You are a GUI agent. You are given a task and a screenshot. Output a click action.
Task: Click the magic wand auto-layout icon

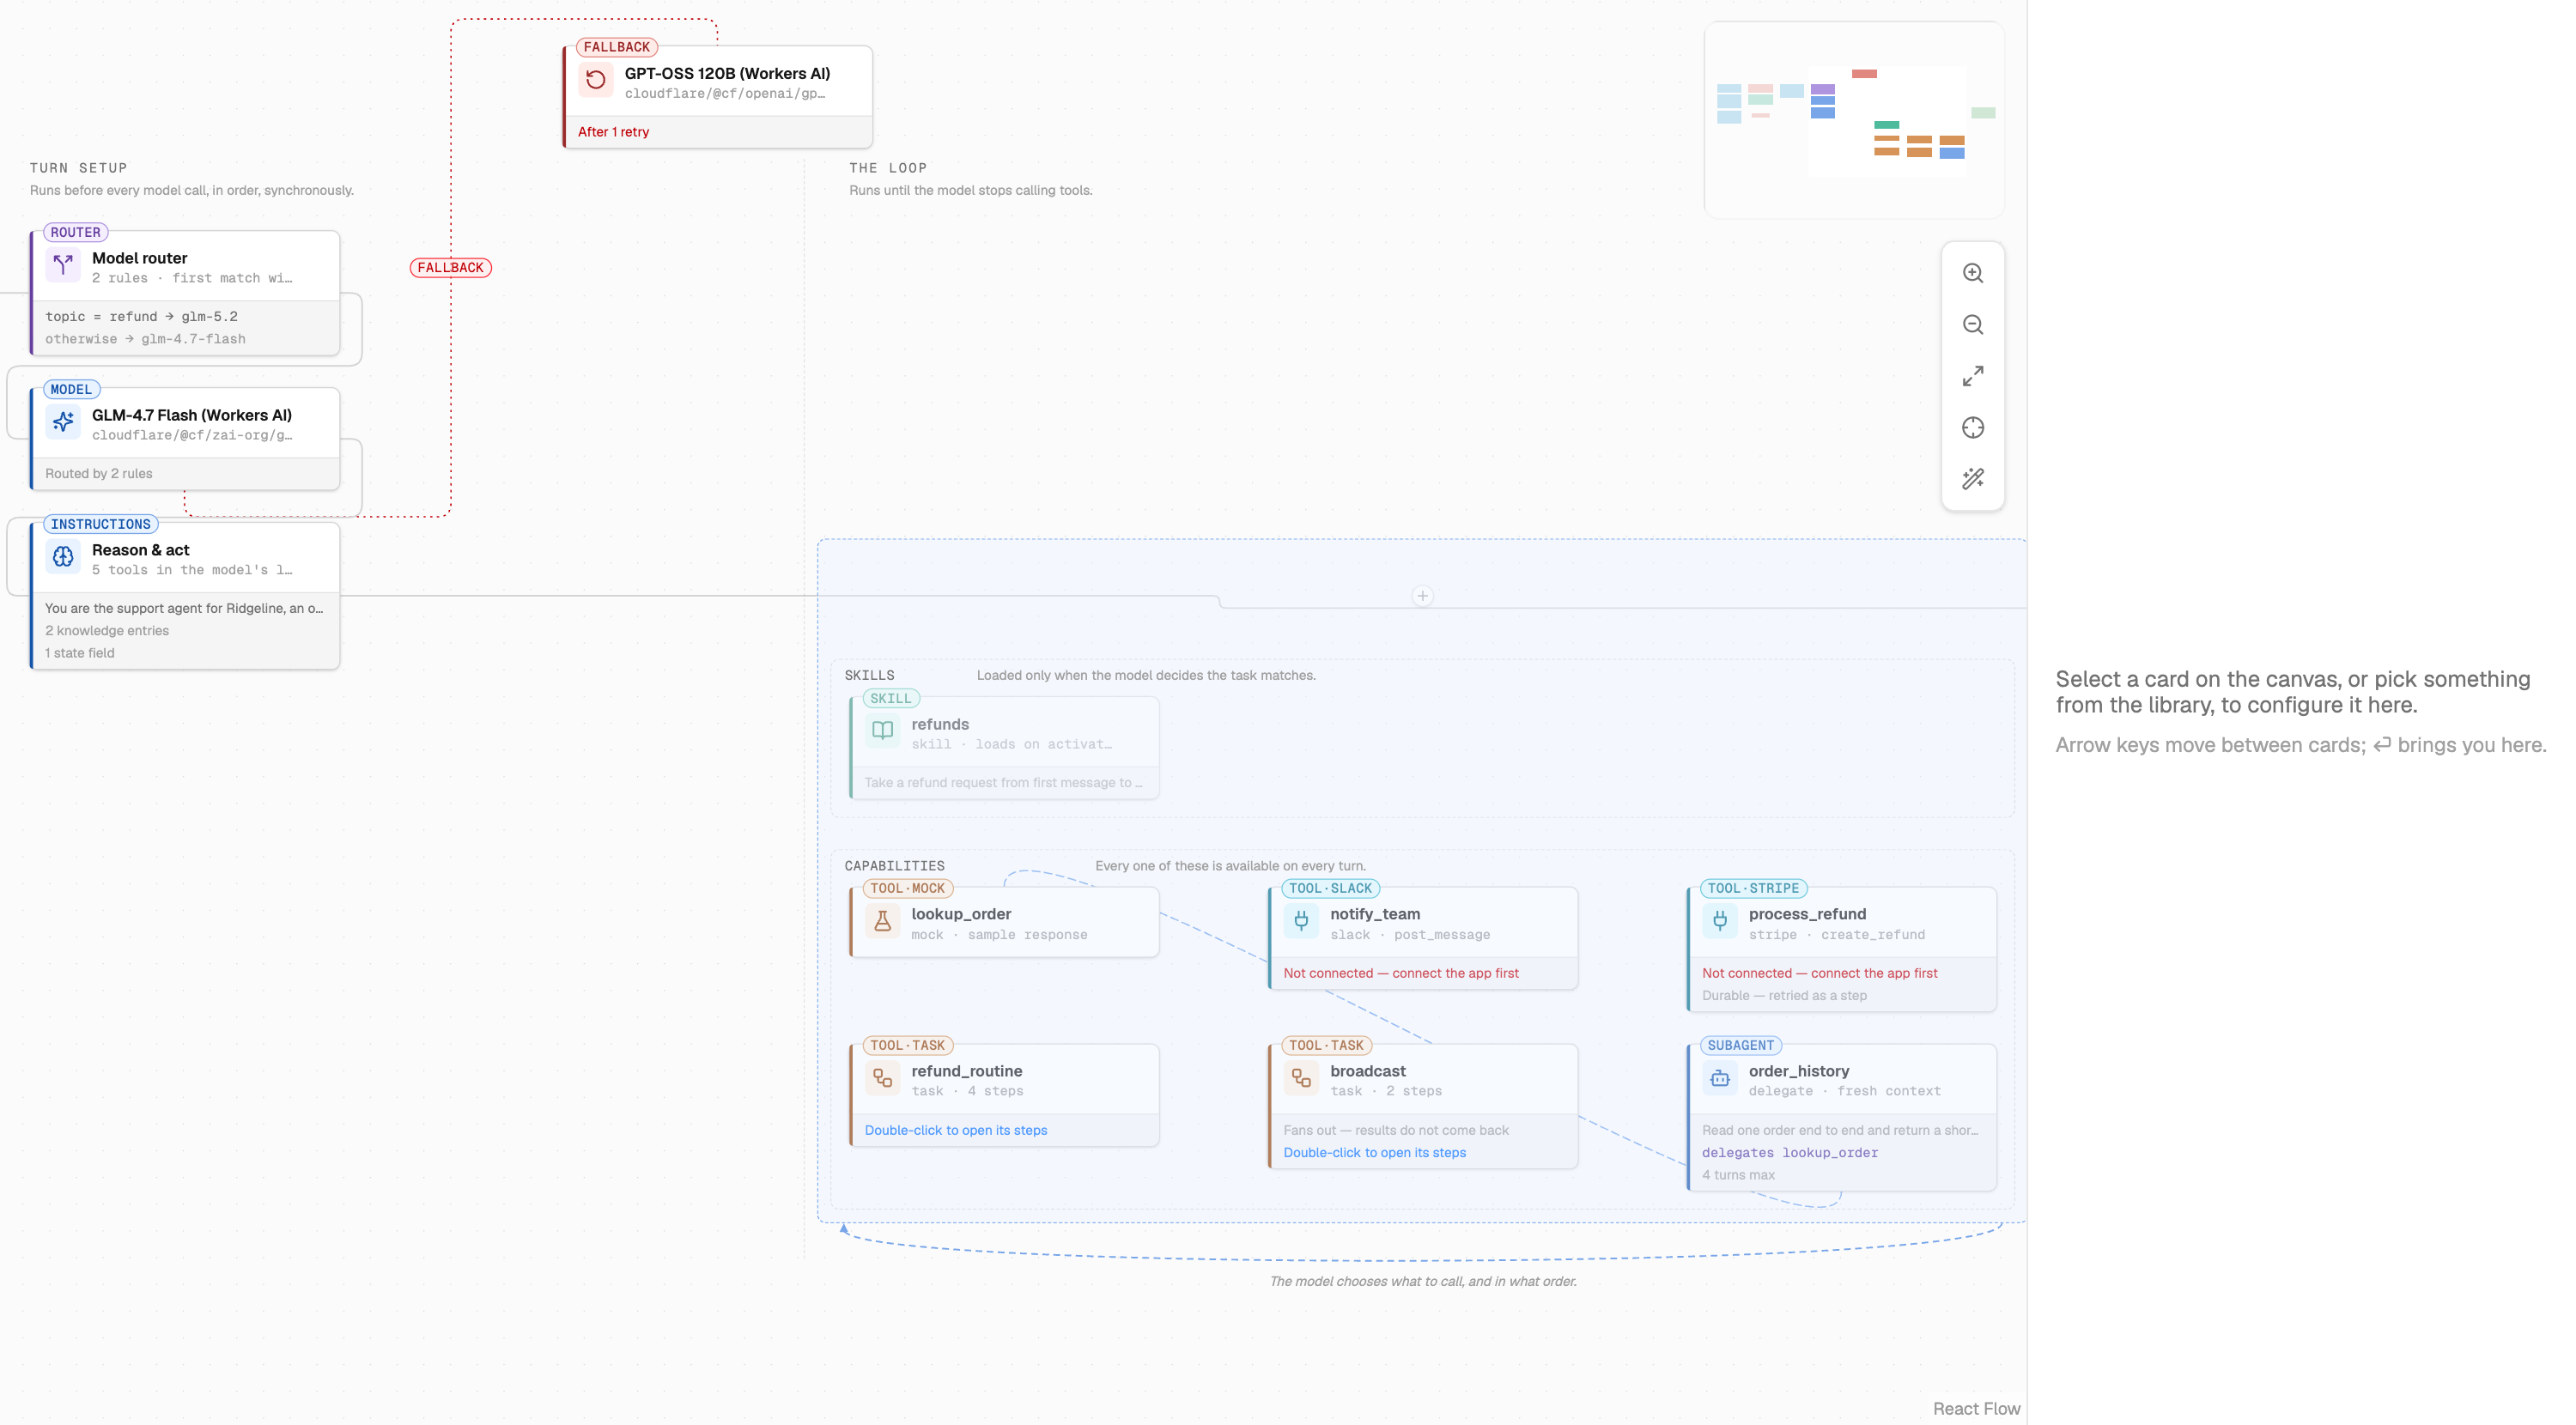pos(1972,479)
